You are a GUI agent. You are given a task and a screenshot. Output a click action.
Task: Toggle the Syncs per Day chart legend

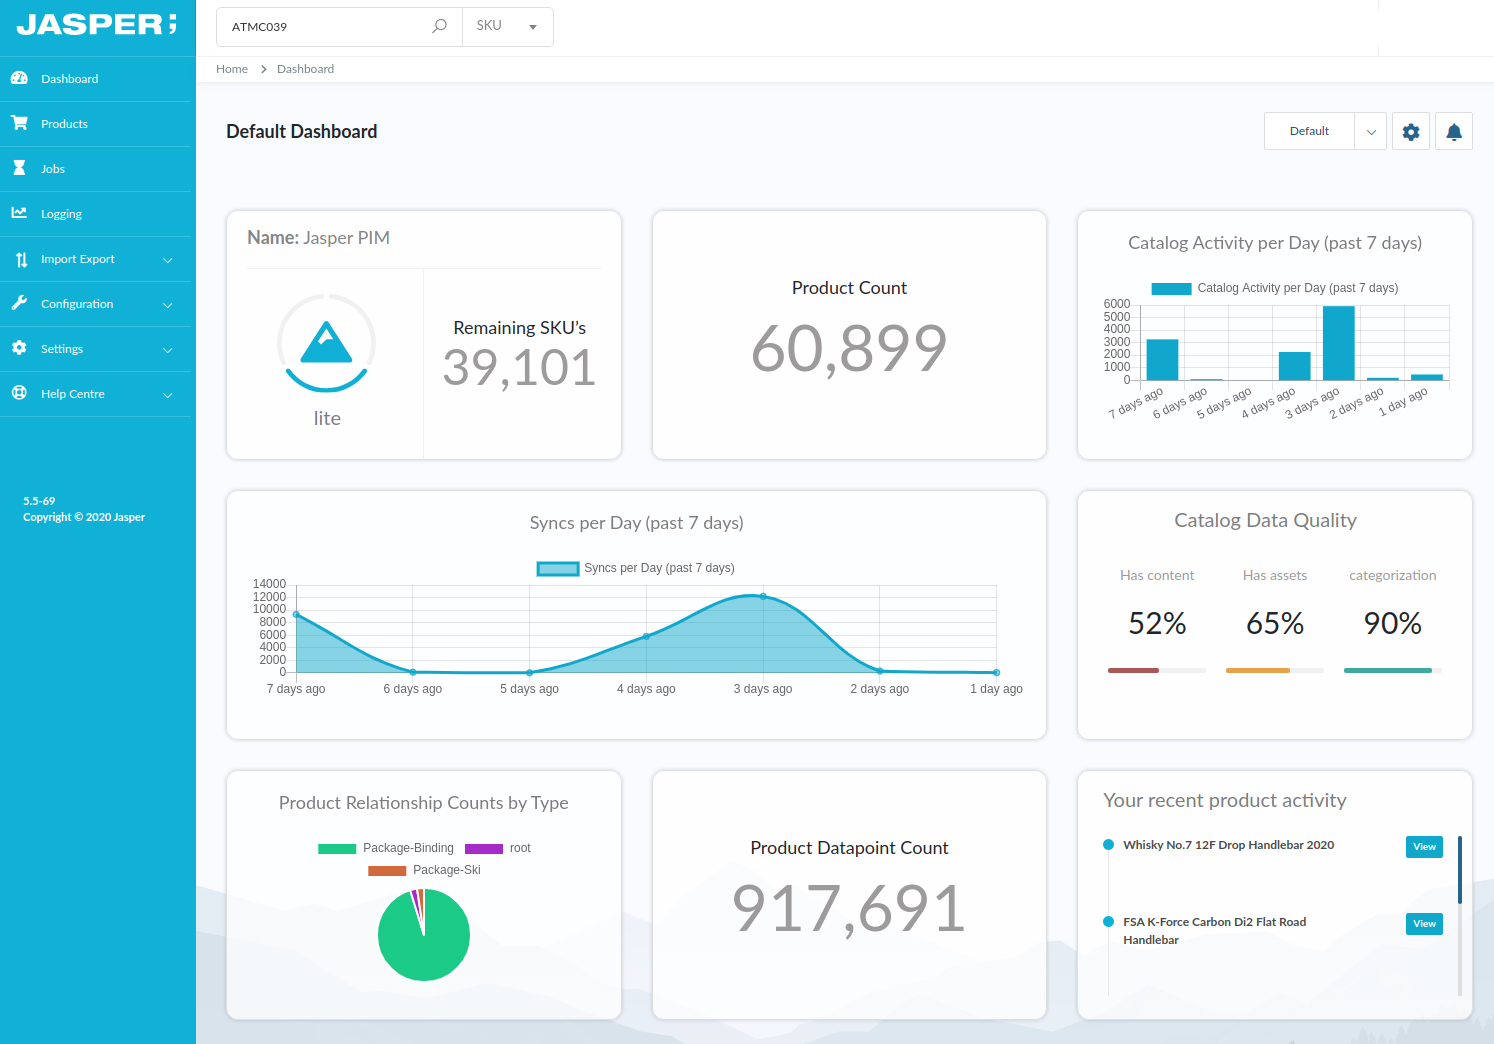pos(635,567)
